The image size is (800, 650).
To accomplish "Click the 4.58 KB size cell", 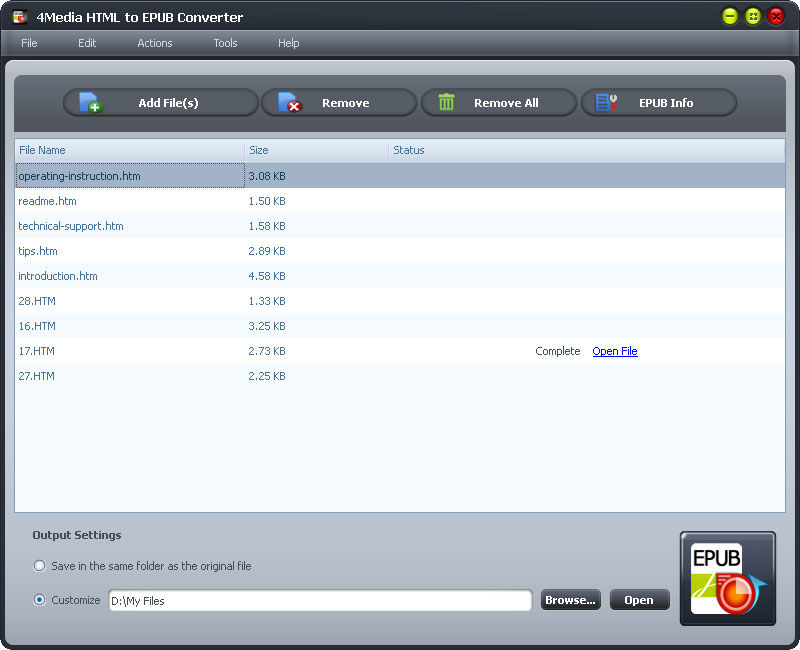I will coord(267,276).
